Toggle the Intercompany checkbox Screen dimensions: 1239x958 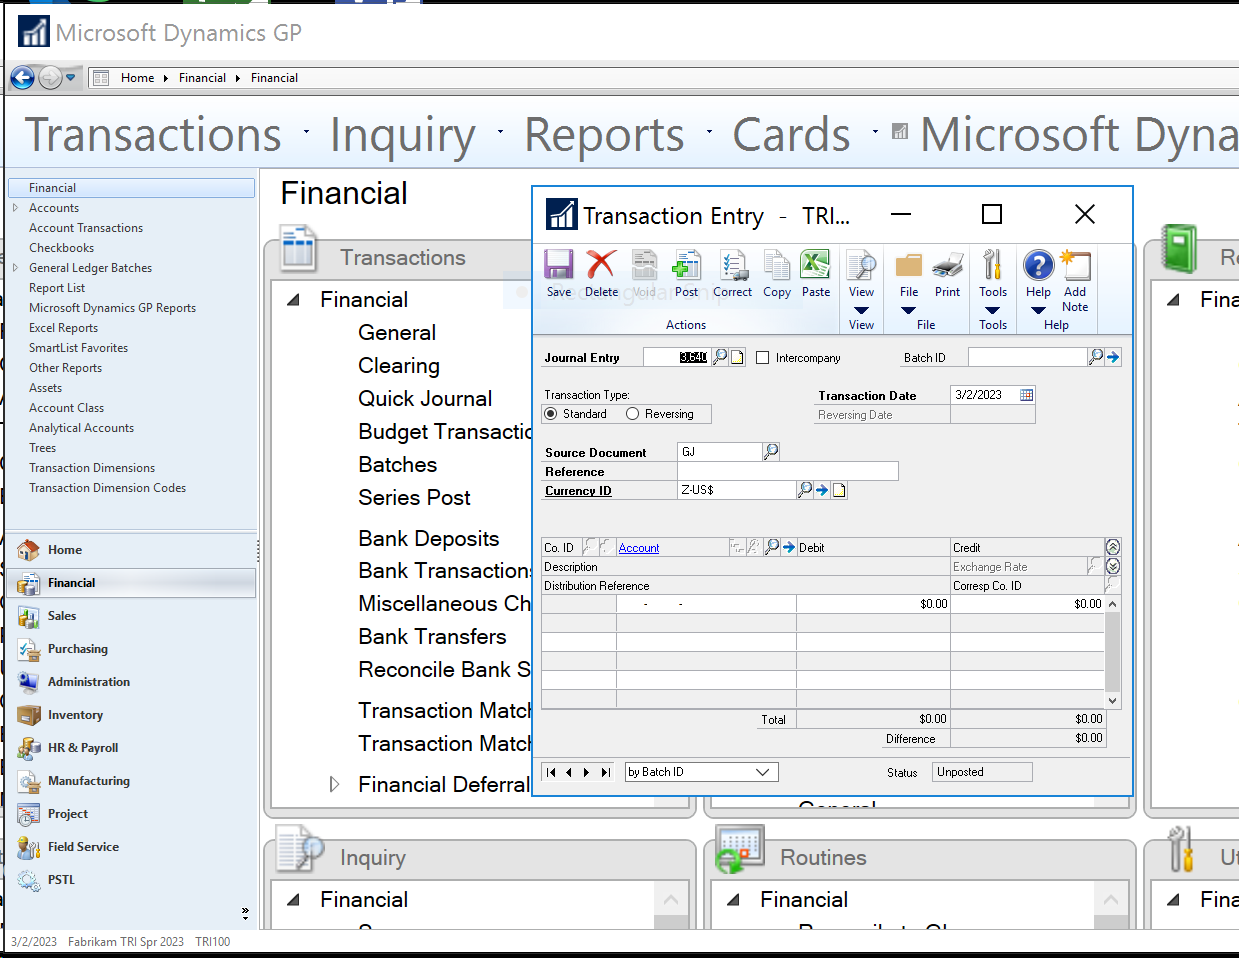[763, 358]
